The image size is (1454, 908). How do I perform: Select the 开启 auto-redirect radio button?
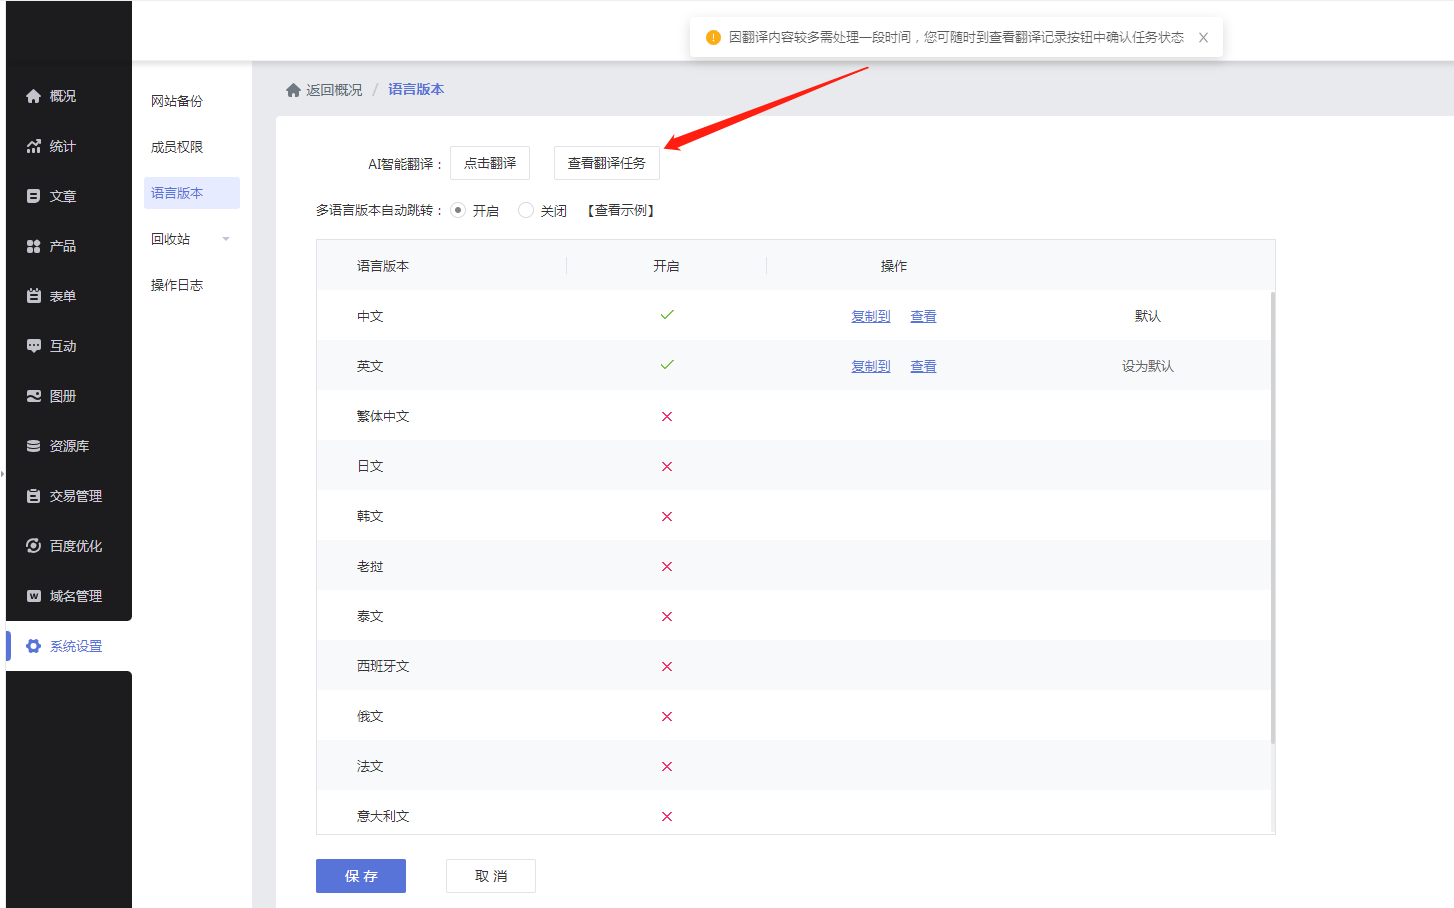pos(458,210)
